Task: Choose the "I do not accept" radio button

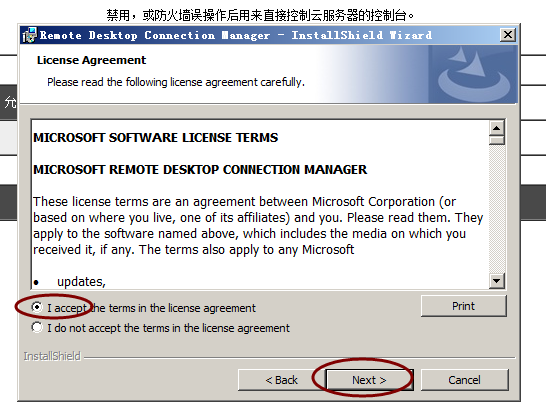Action: (37, 327)
